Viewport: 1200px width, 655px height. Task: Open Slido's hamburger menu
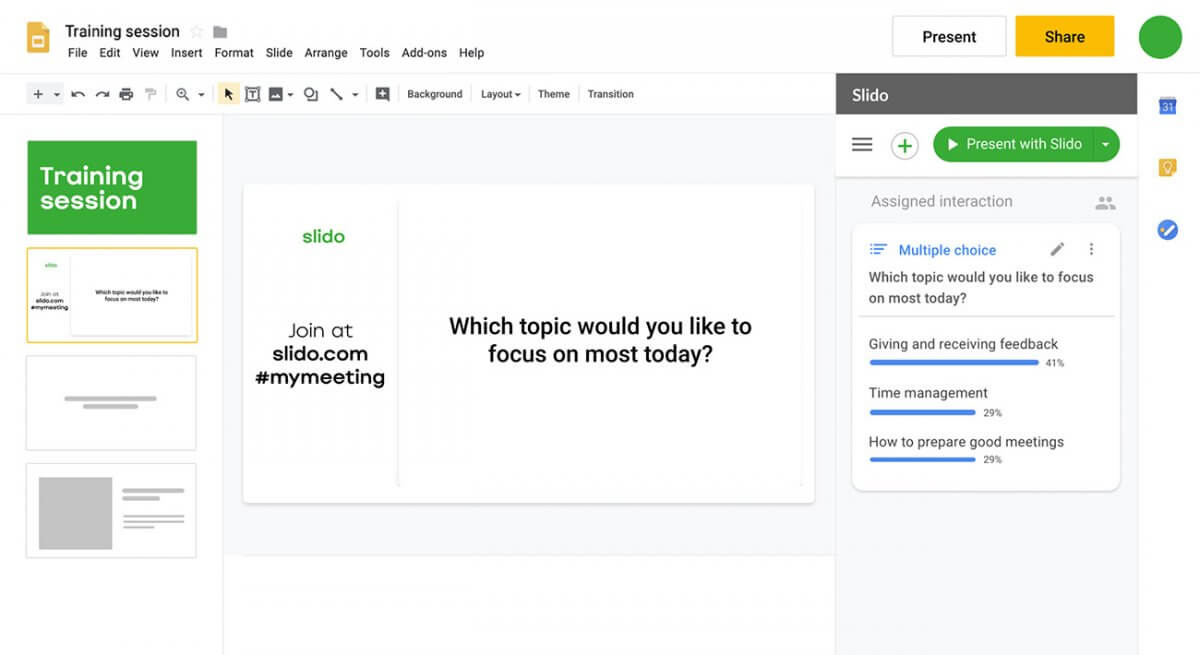[861, 144]
